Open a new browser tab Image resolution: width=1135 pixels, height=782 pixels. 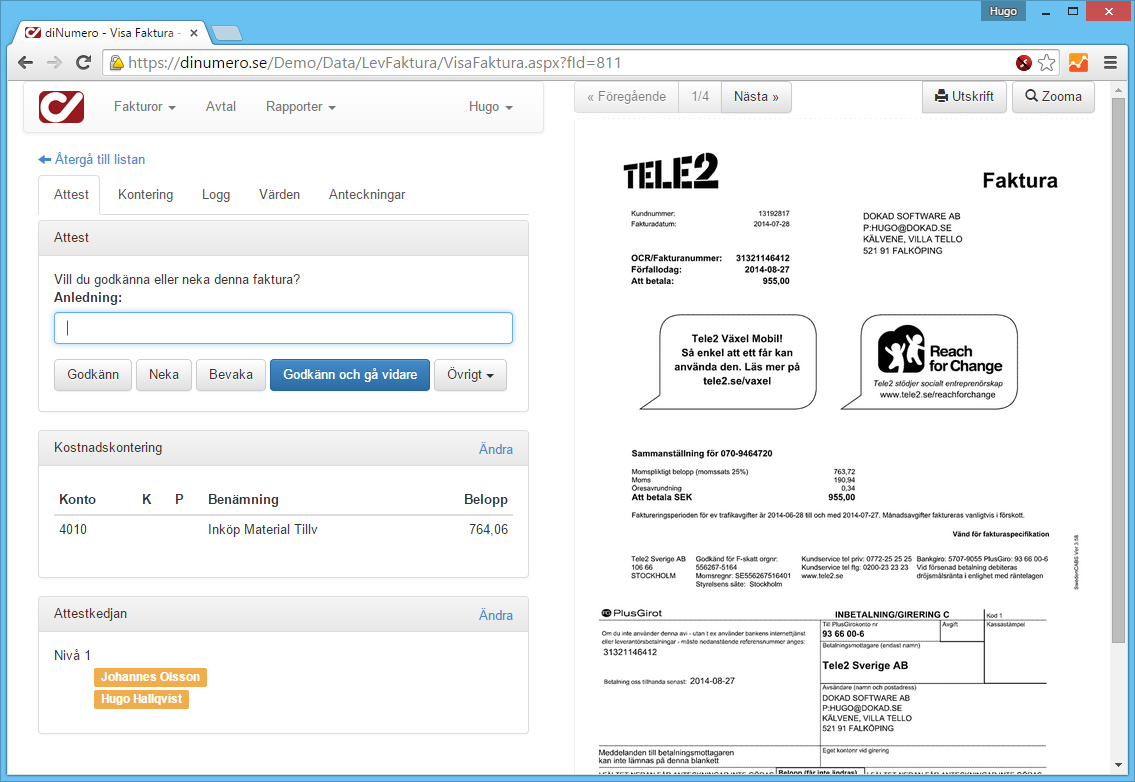pyautogui.click(x=227, y=33)
